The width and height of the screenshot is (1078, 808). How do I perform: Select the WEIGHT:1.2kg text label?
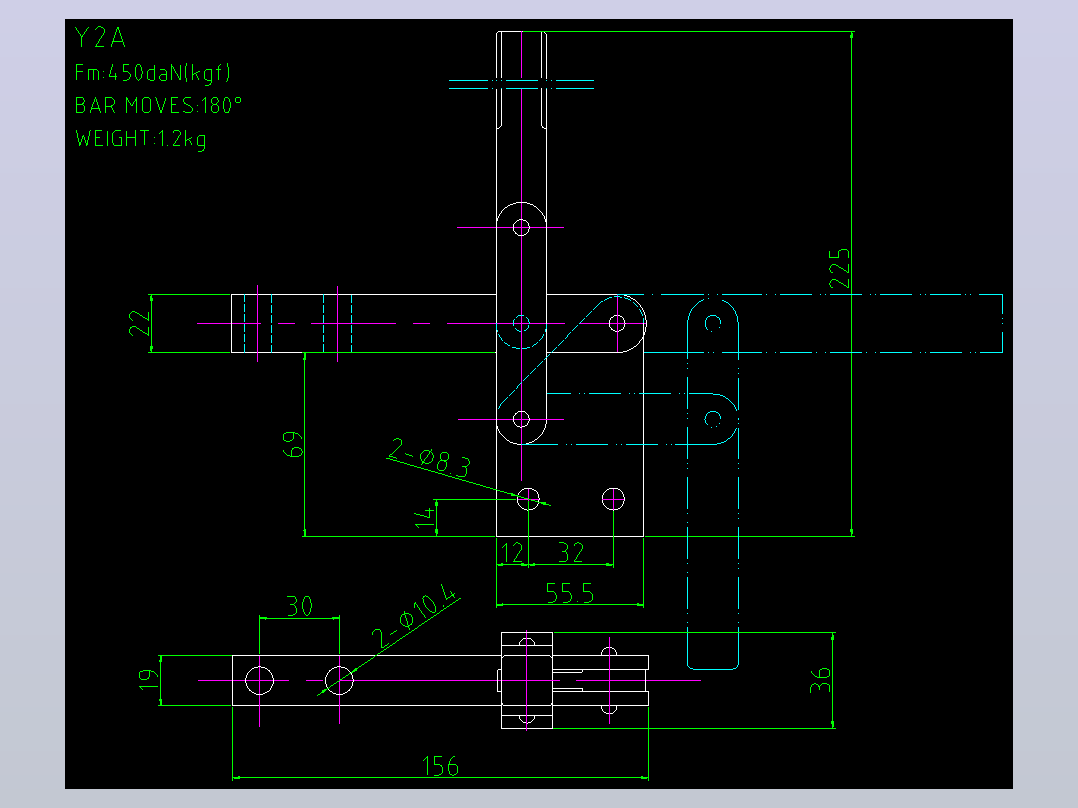tap(140, 139)
